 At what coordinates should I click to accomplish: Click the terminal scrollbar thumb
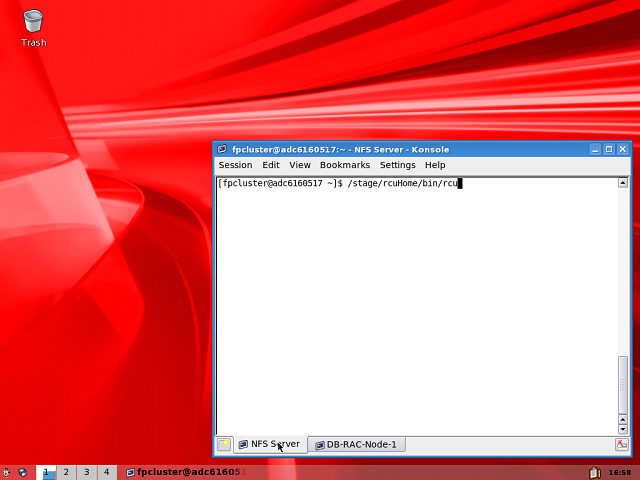pyautogui.click(x=622, y=385)
